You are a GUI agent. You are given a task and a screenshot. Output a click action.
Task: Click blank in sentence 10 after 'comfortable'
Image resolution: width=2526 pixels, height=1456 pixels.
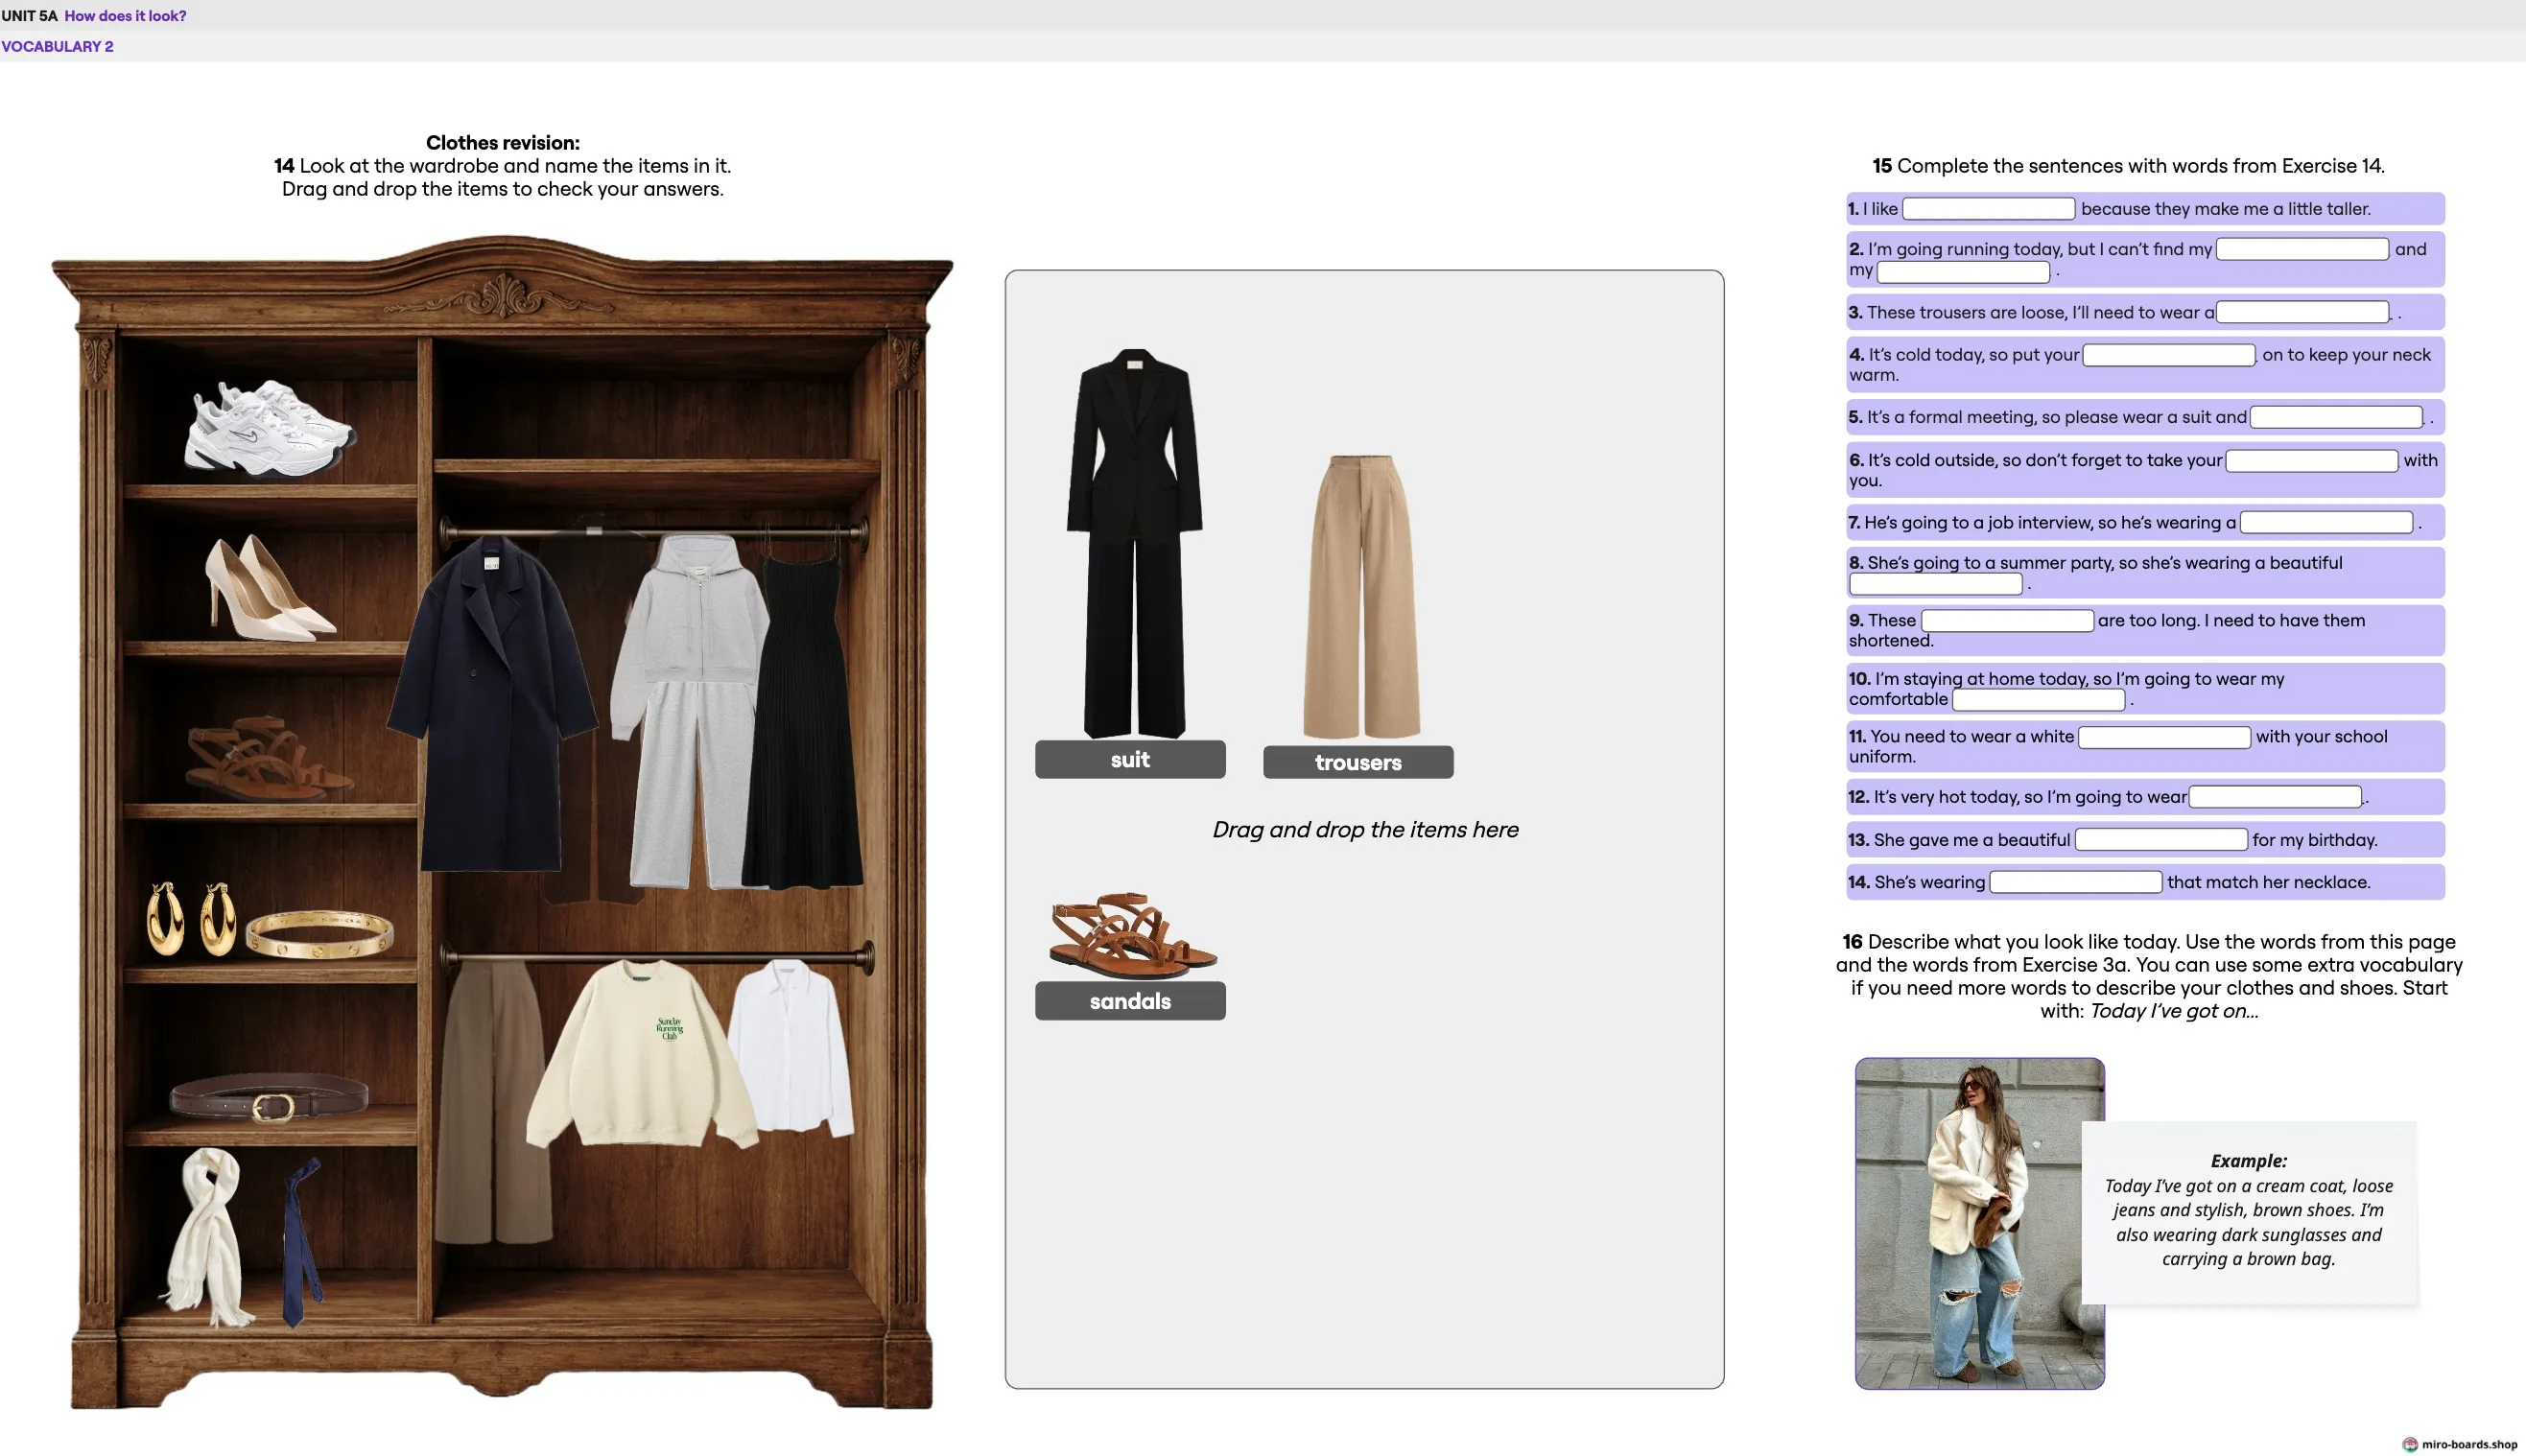pyautogui.click(x=2038, y=700)
